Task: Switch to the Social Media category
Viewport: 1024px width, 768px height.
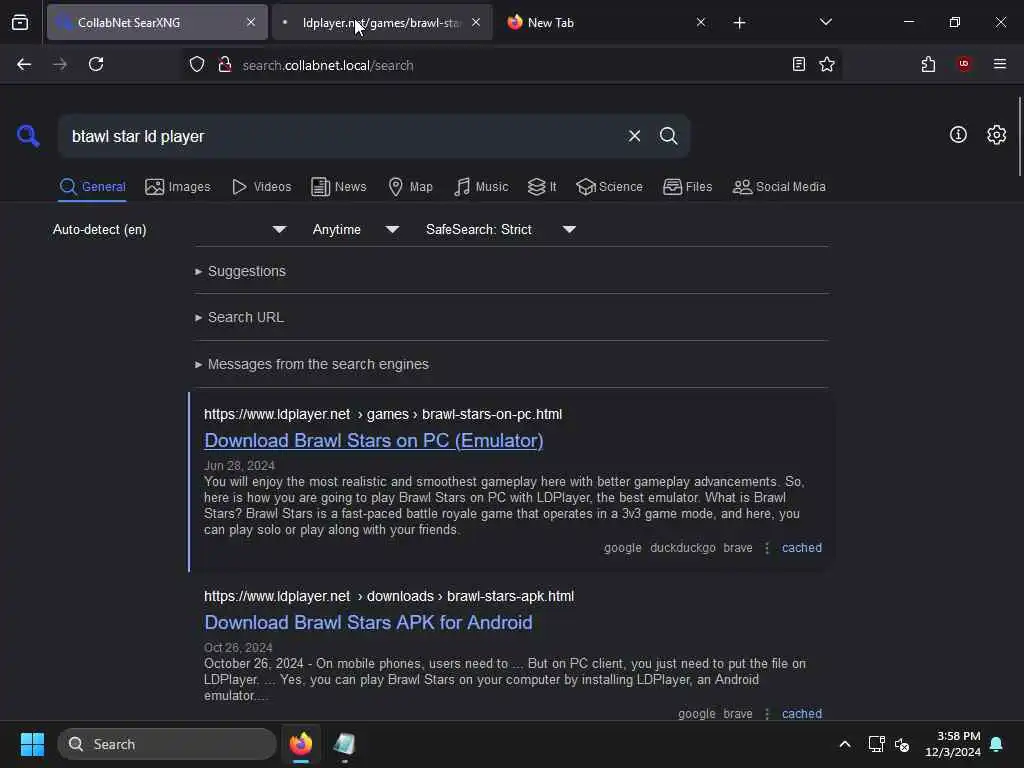Action: (778, 187)
